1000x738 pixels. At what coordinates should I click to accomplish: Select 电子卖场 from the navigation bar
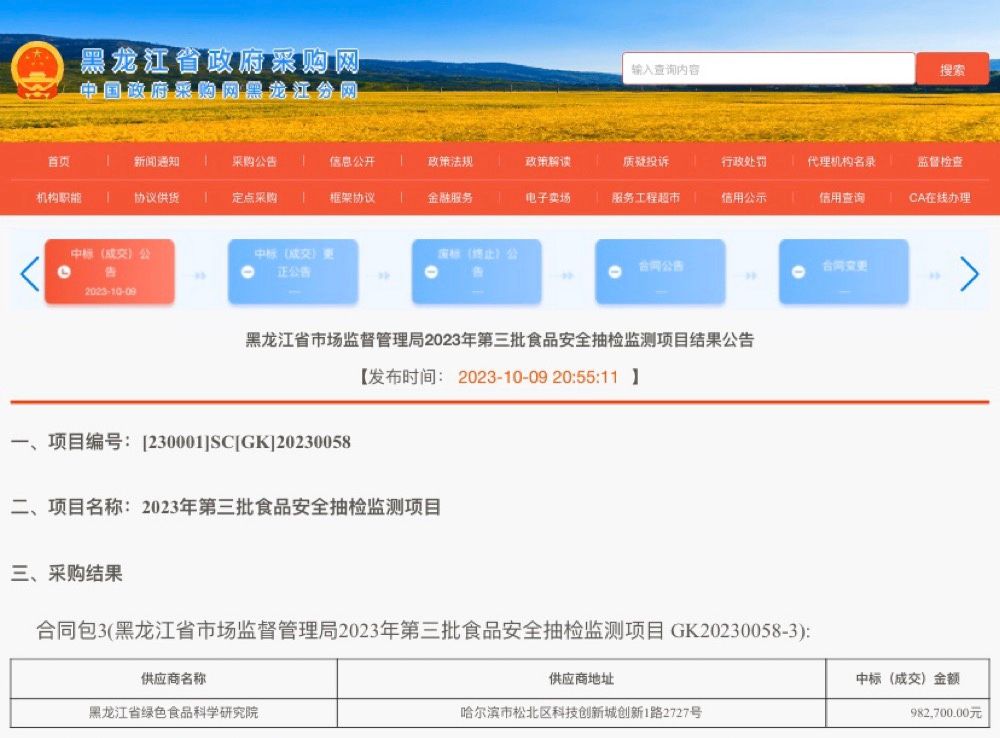point(548,198)
